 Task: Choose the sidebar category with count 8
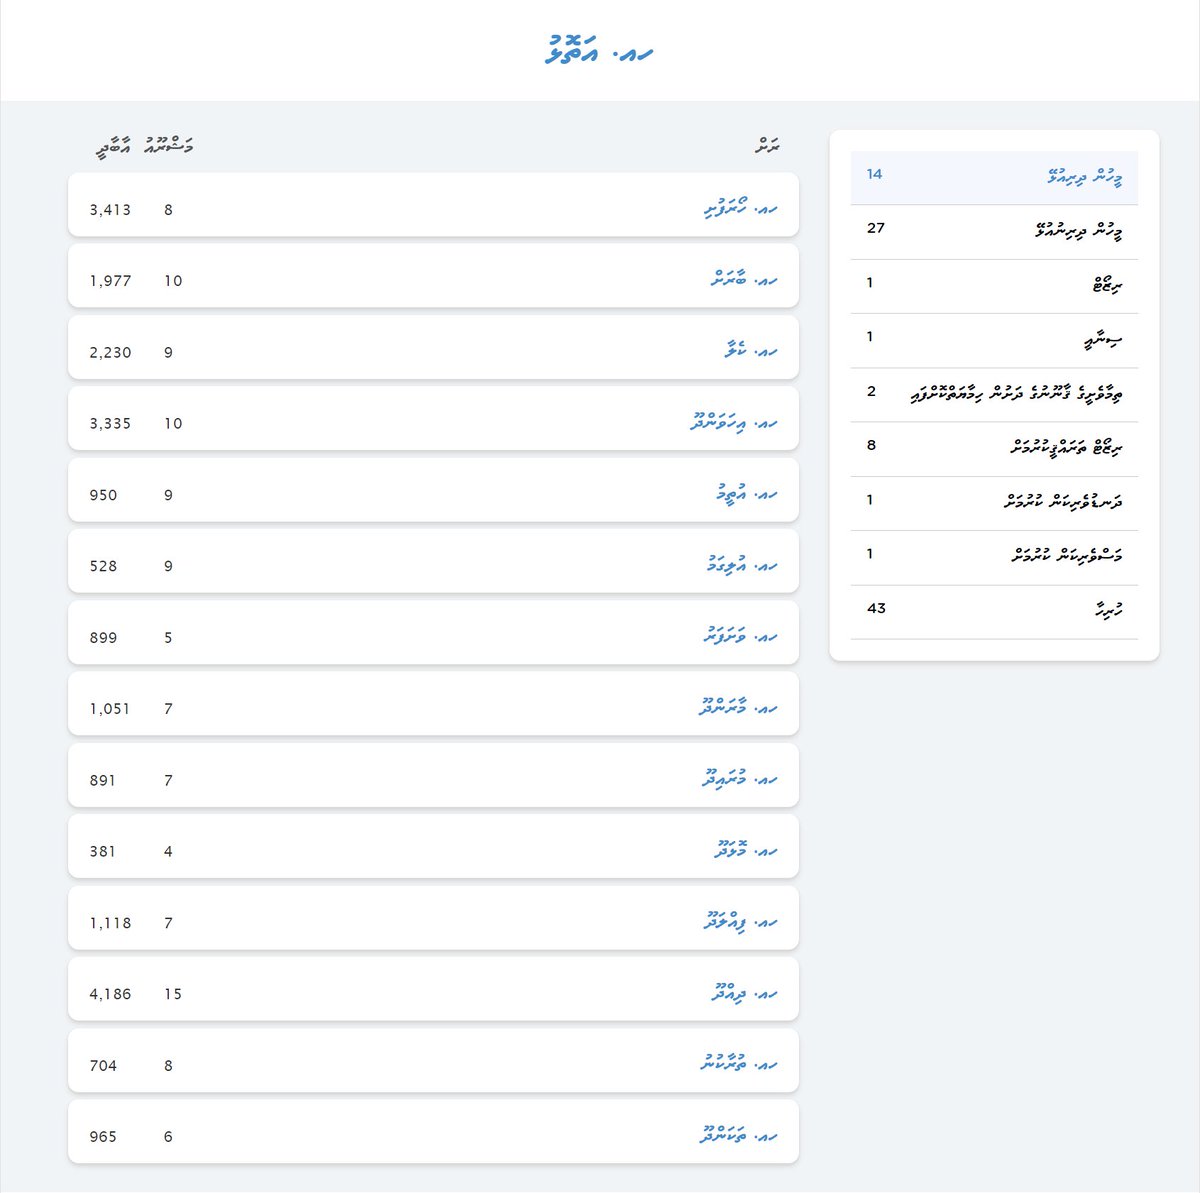(994, 449)
